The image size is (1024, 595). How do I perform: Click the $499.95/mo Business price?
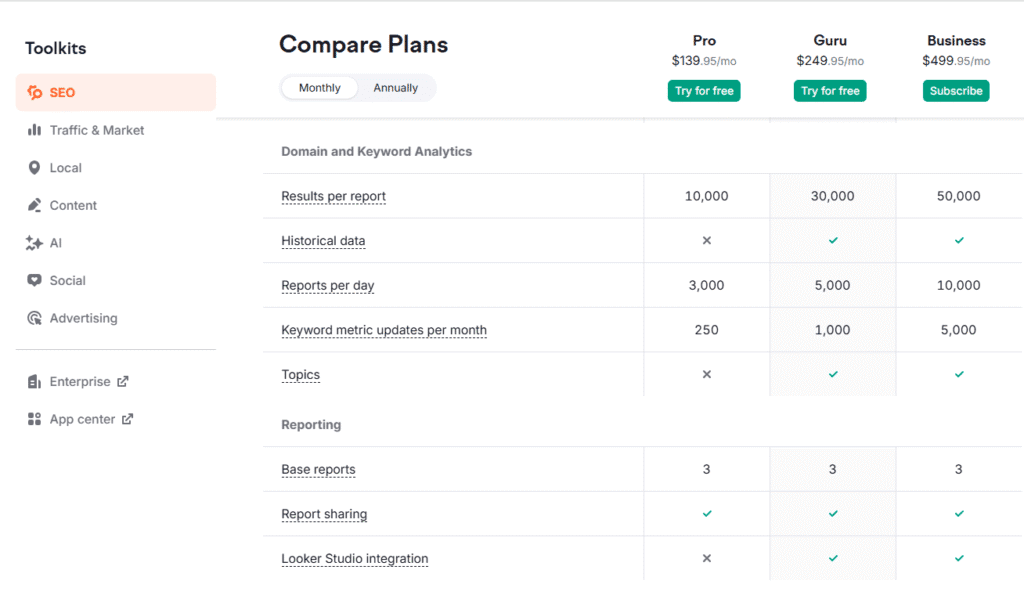956,61
